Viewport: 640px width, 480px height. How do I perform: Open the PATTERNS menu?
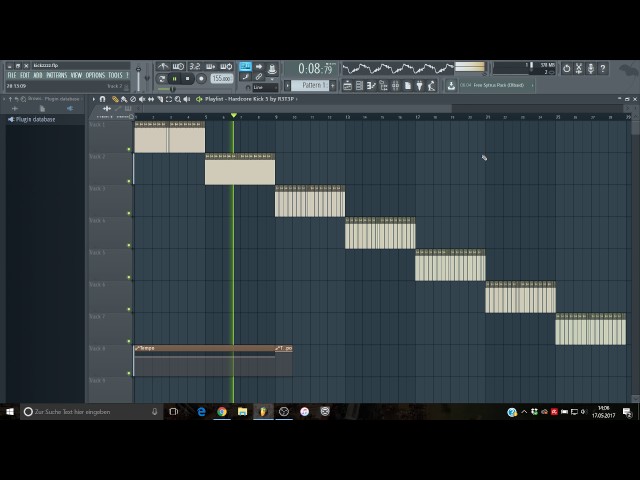coord(57,76)
